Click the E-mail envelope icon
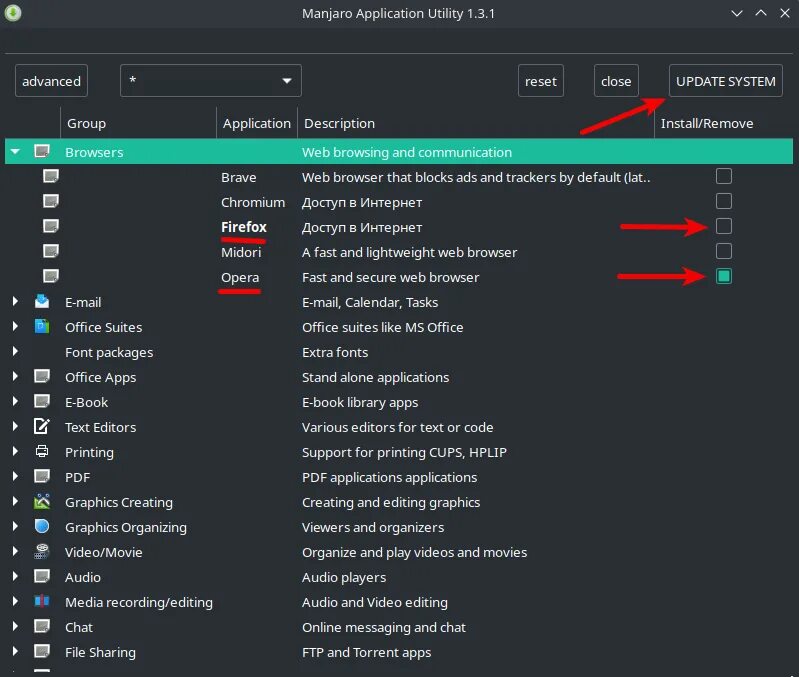Screen dimensions: 799x677 [42, 301]
